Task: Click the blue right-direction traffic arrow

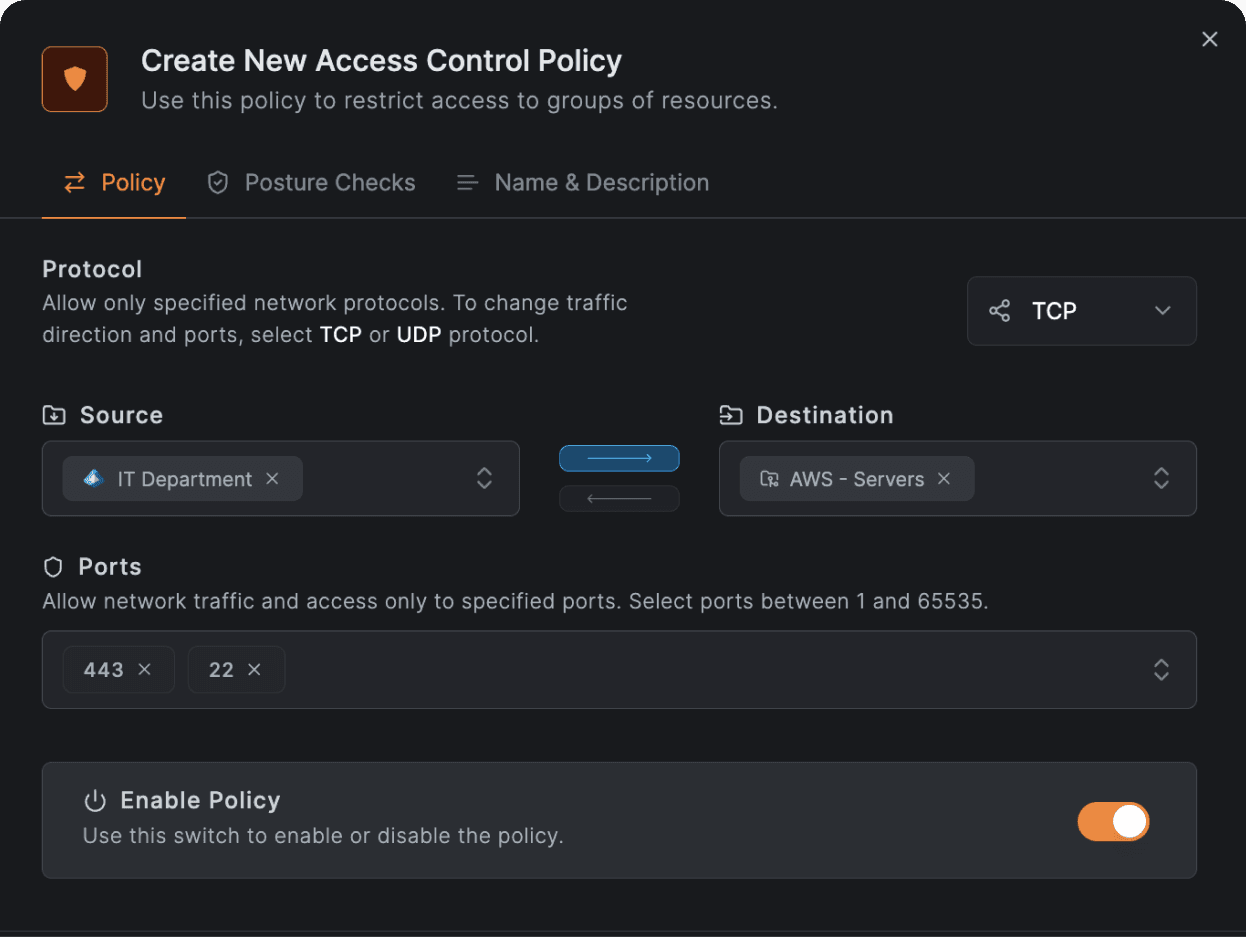Action: 619,458
